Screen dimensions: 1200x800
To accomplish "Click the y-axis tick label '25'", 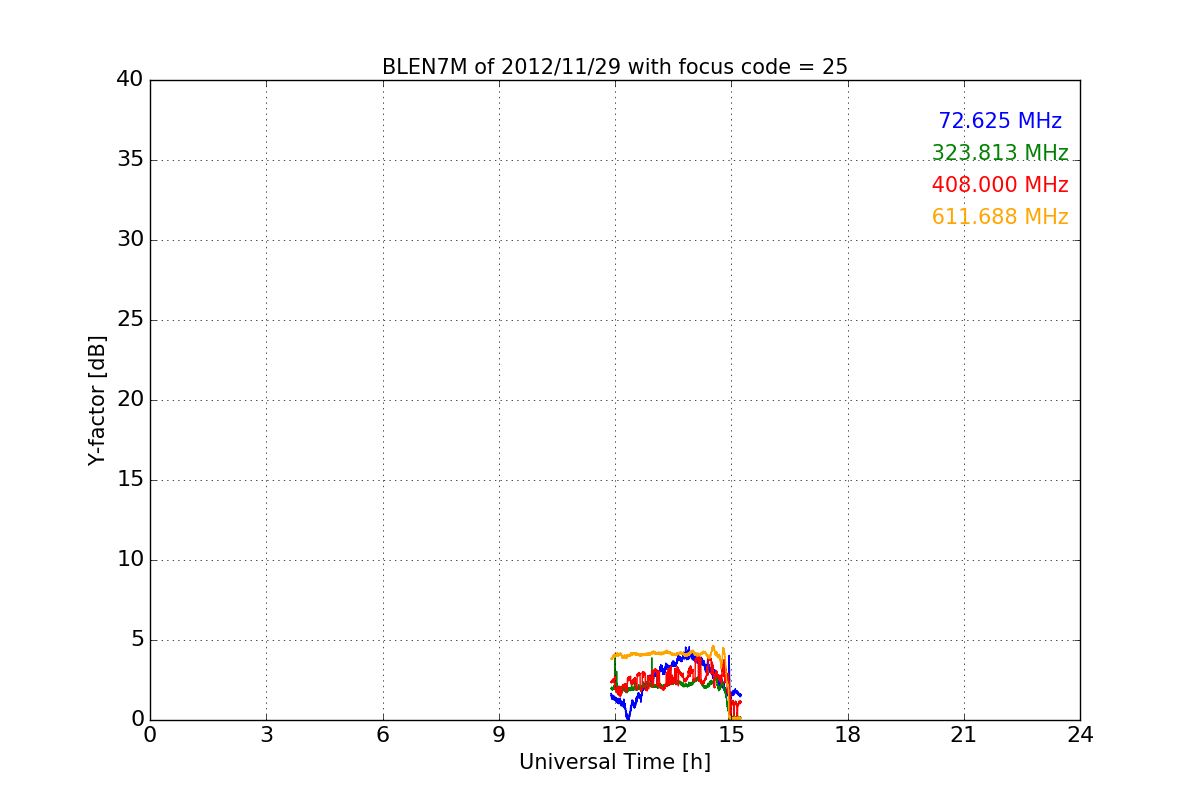I will coord(130,320).
